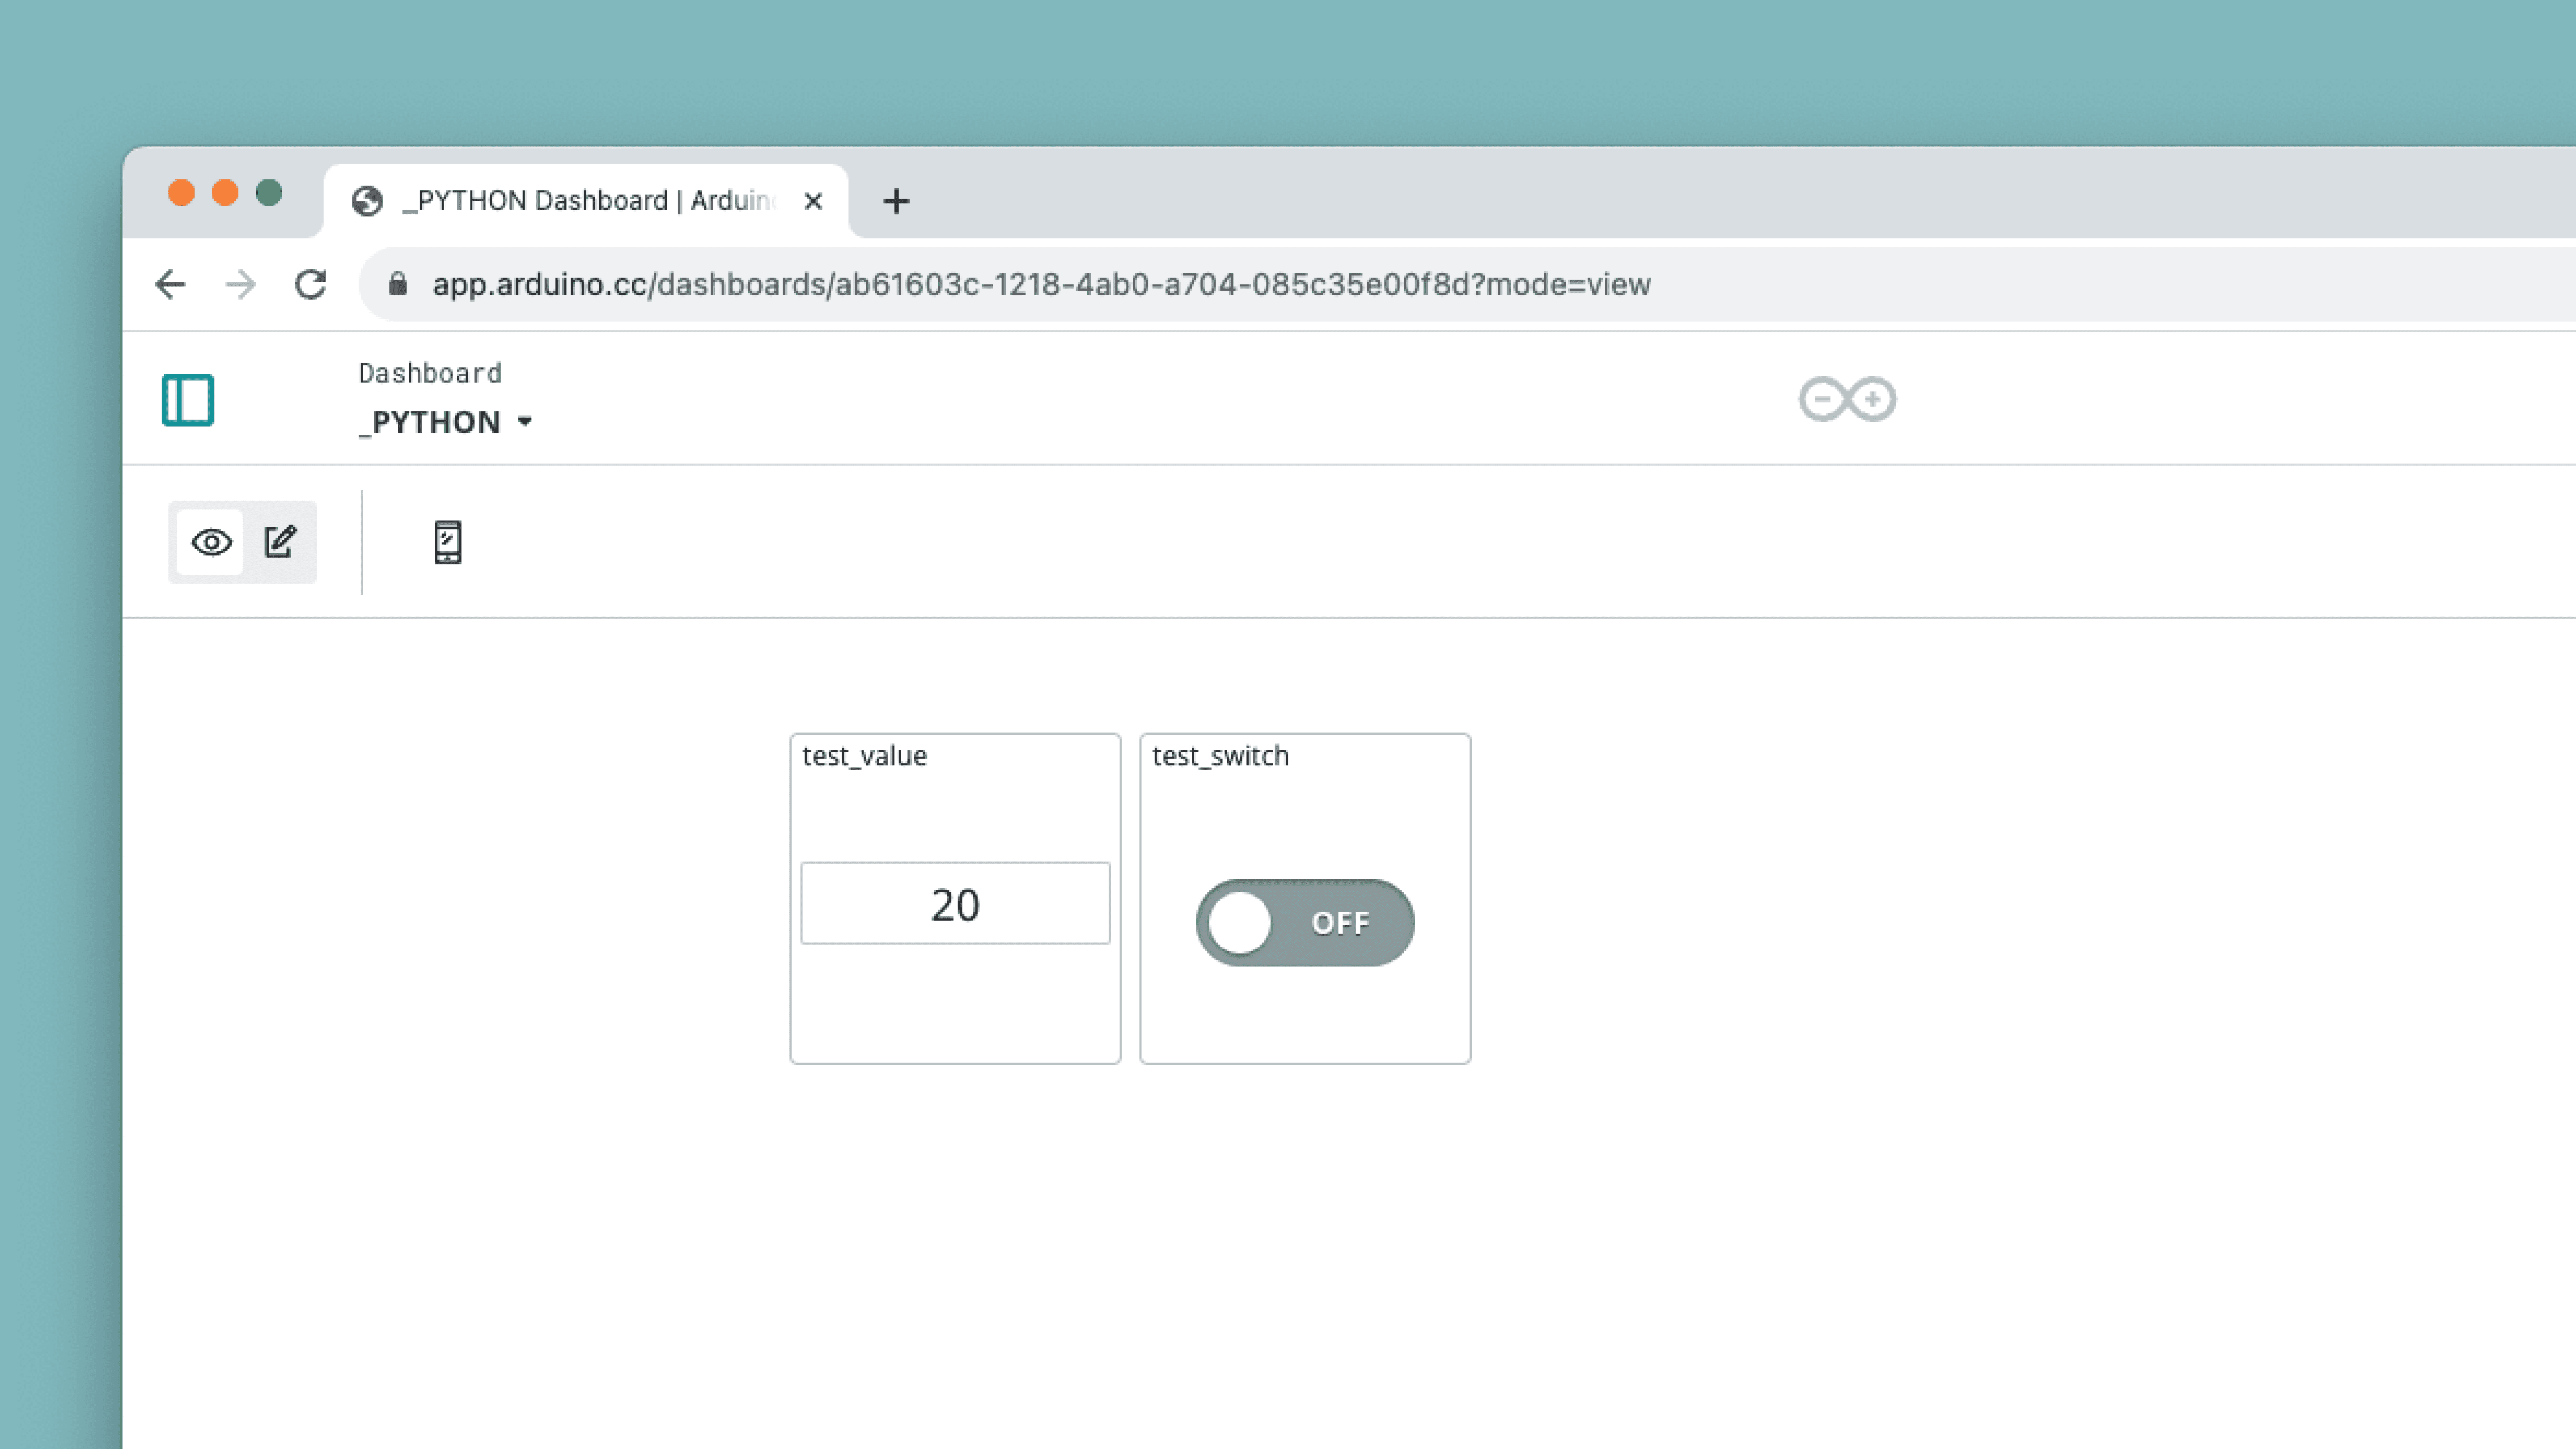Click the test_value input showing 20

click(954, 904)
